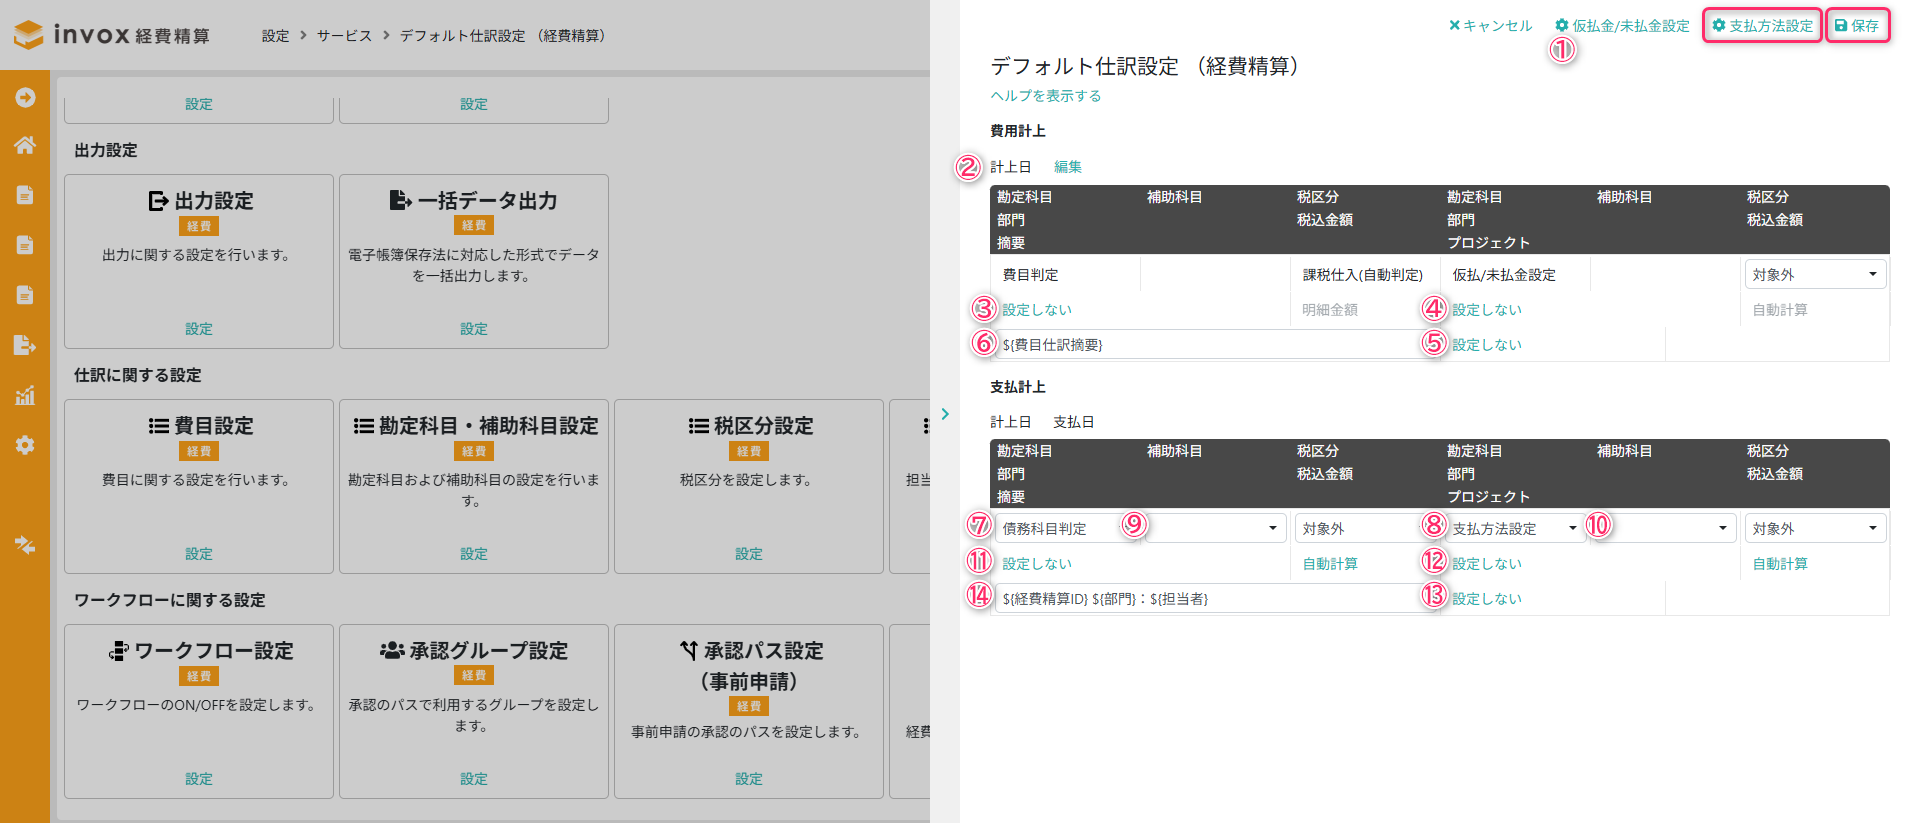Click the 出力設定 card title icon

158,201
